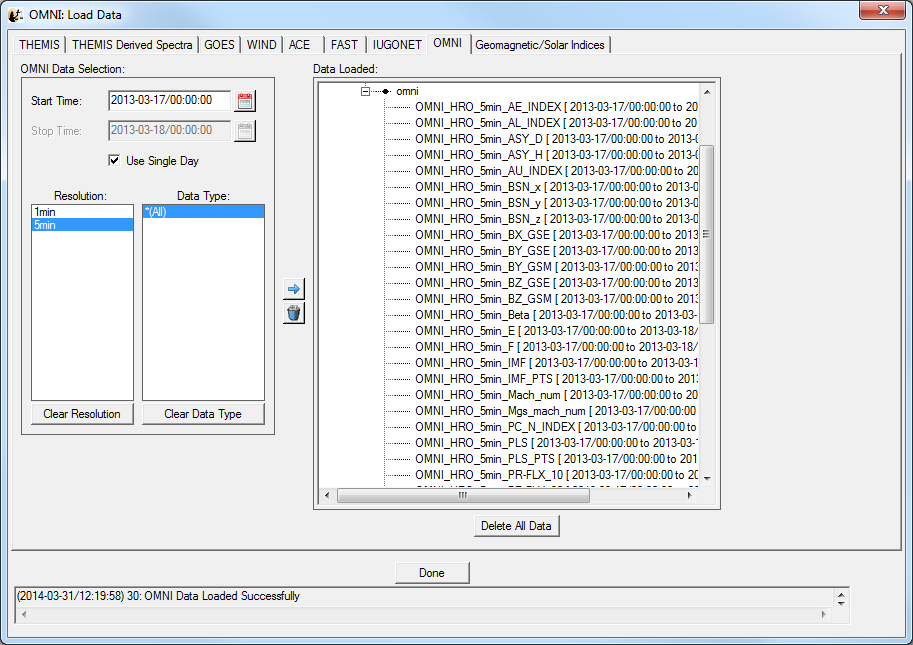
Task: Click the Start Time input field
Action: tap(169, 101)
